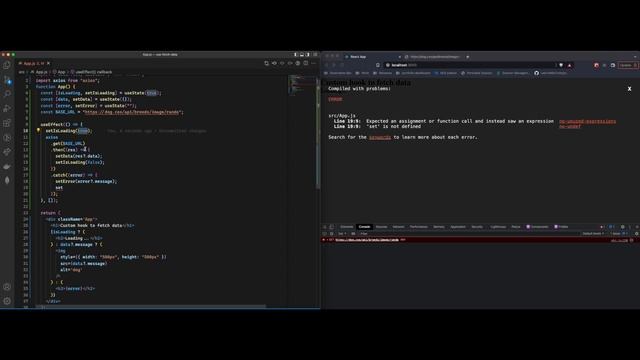This screenshot has height=360, width=640.
Task: Open Lighthouse tab in DevTools
Action: (498, 227)
